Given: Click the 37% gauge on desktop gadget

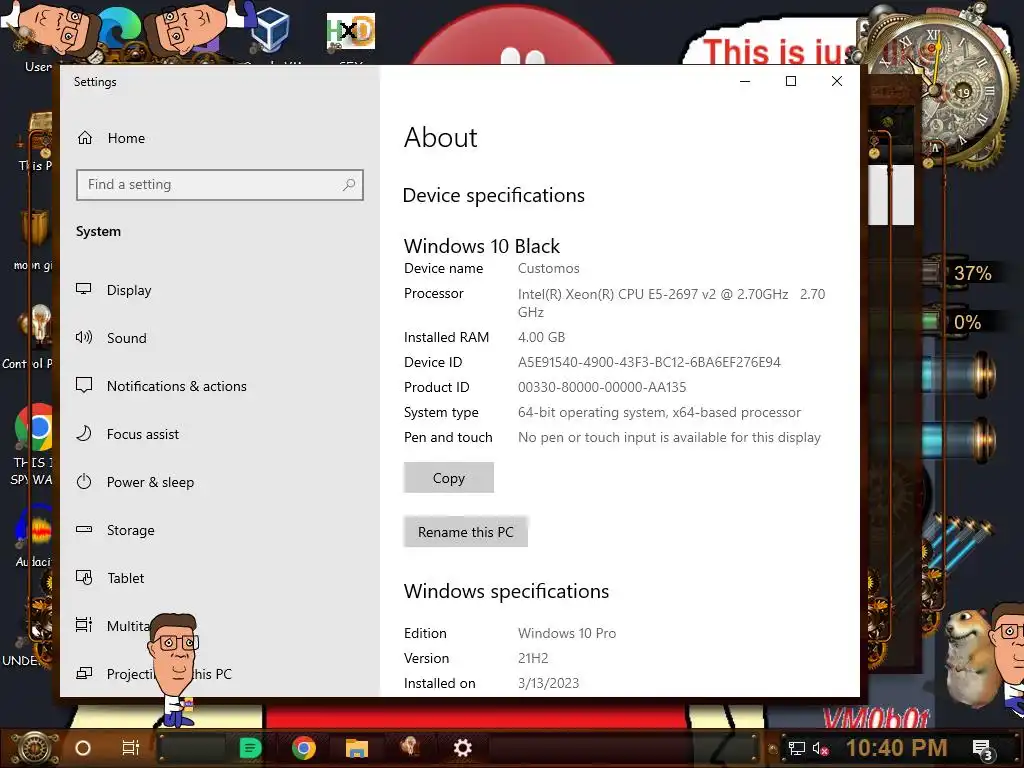Looking at the screenshot, I should (x=972, y=273).
